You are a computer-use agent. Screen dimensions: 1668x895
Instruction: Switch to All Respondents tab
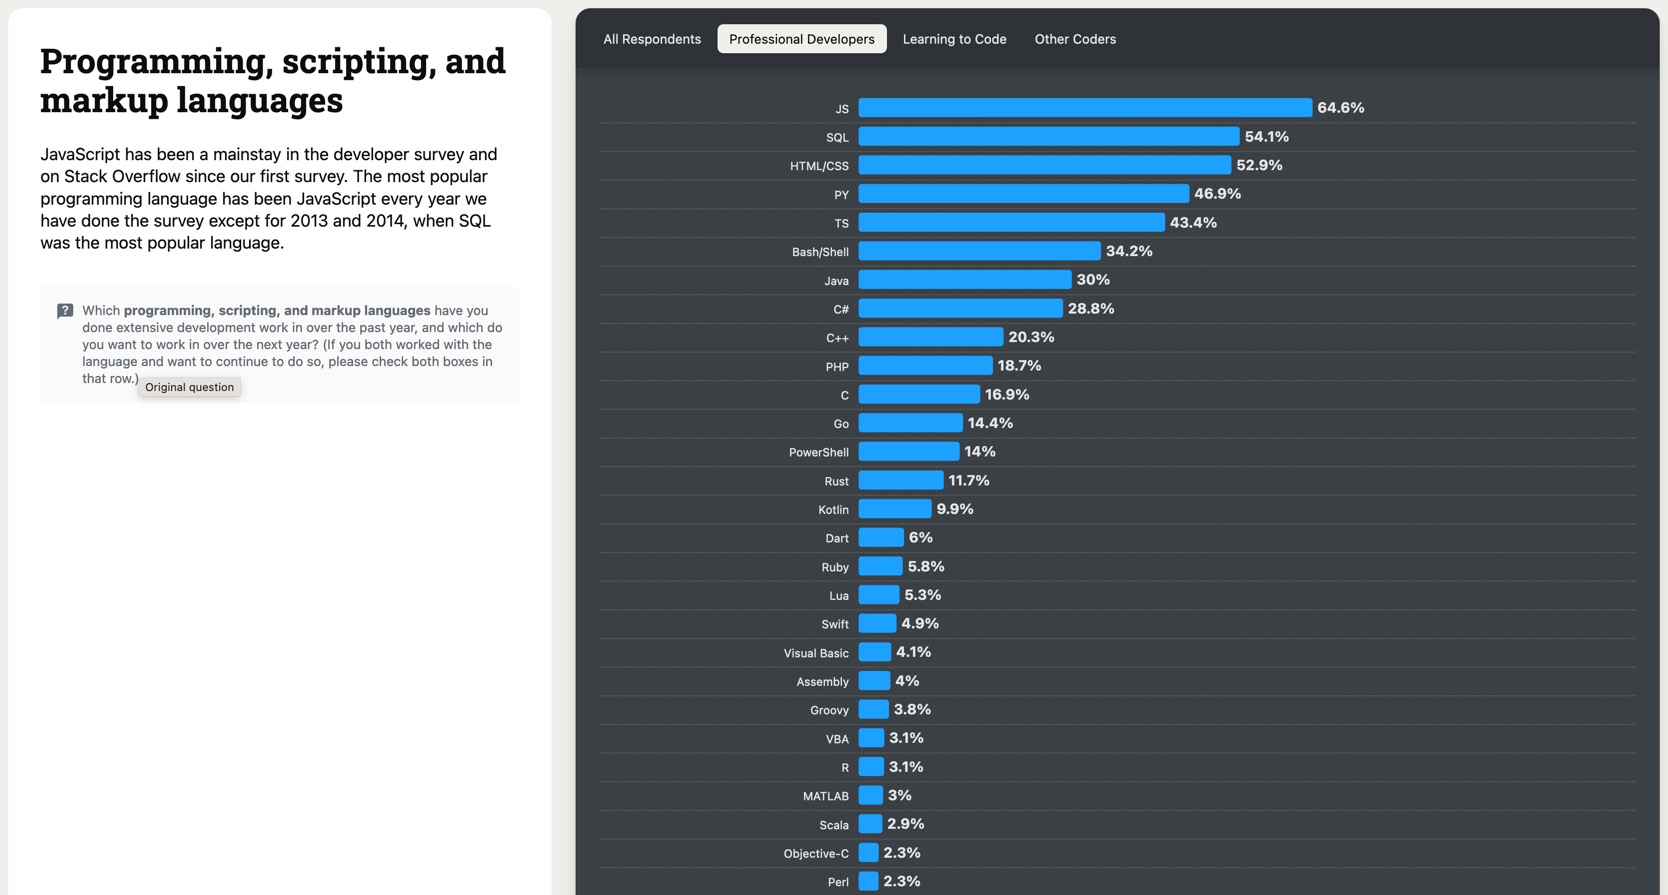coord(652,39)
